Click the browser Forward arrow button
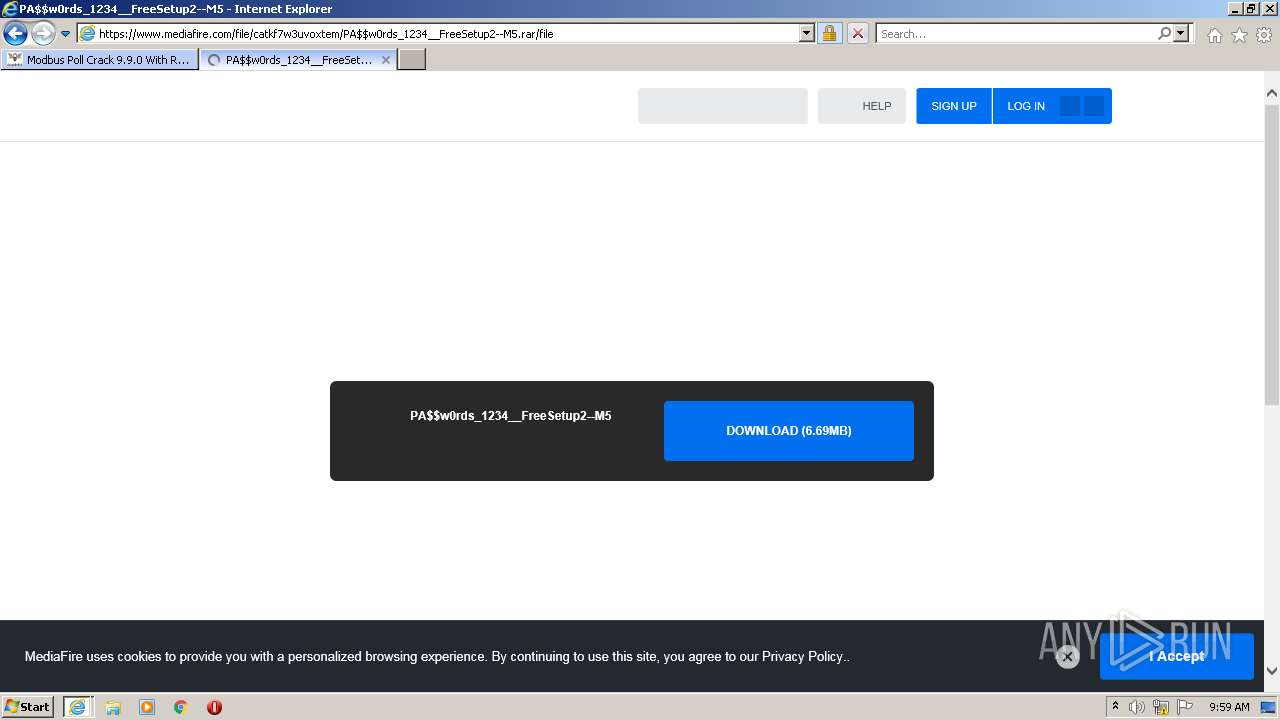The width and height of the screenshot is (1280, 720). tap(43, 34)
